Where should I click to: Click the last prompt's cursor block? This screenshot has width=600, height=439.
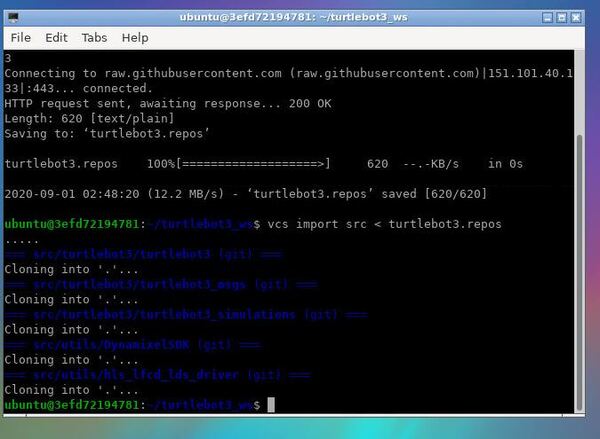[271, 405]
